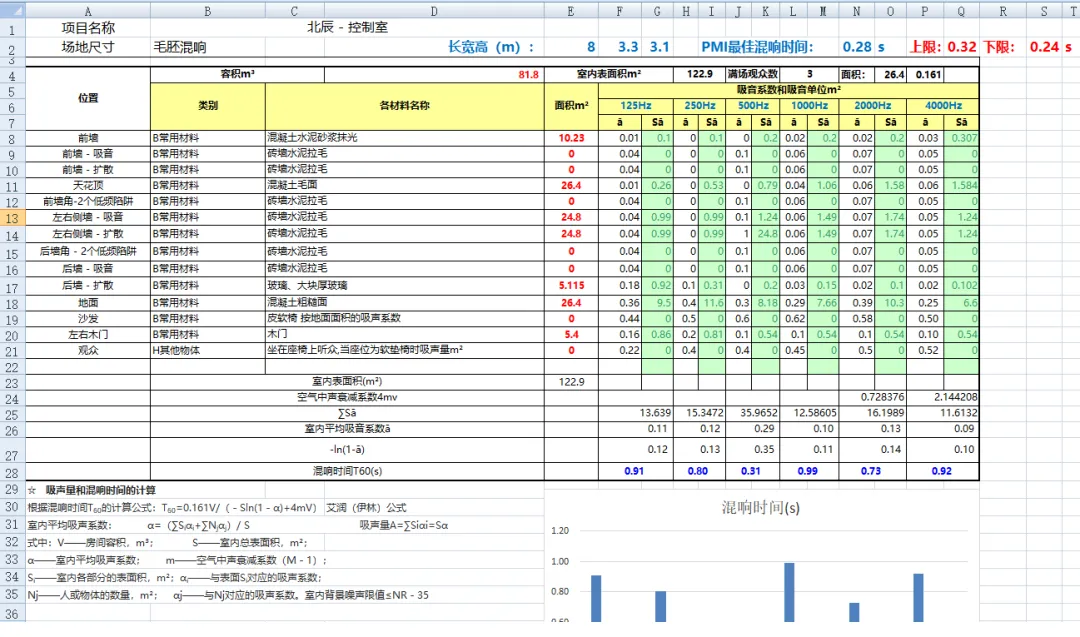Click the cell '场地尺寸'

pyautogui.click(x=88, y=47)
